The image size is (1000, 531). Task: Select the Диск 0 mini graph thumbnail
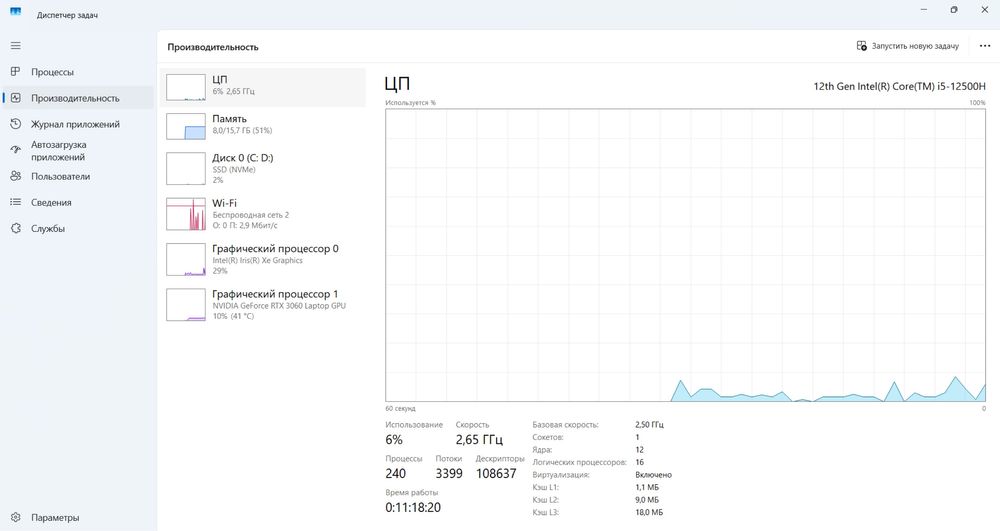coord(186,168)
